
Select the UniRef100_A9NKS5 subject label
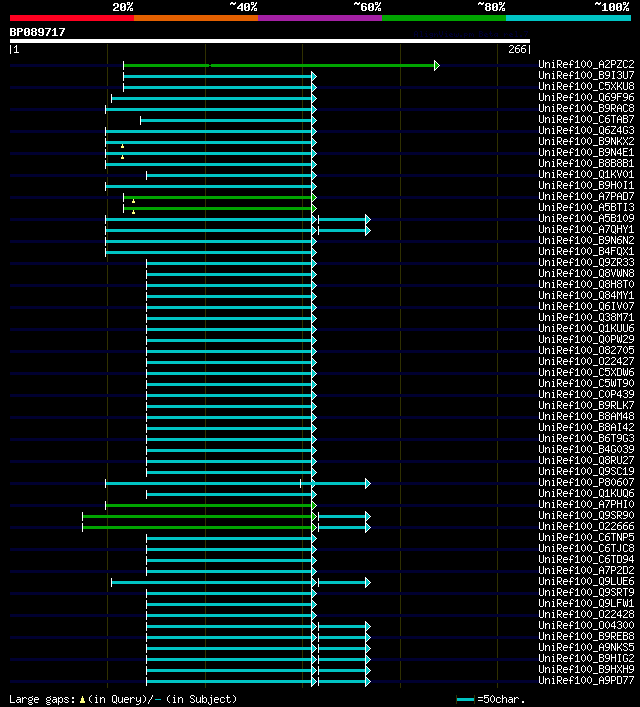pyautogui.click(x=586, y=647)
